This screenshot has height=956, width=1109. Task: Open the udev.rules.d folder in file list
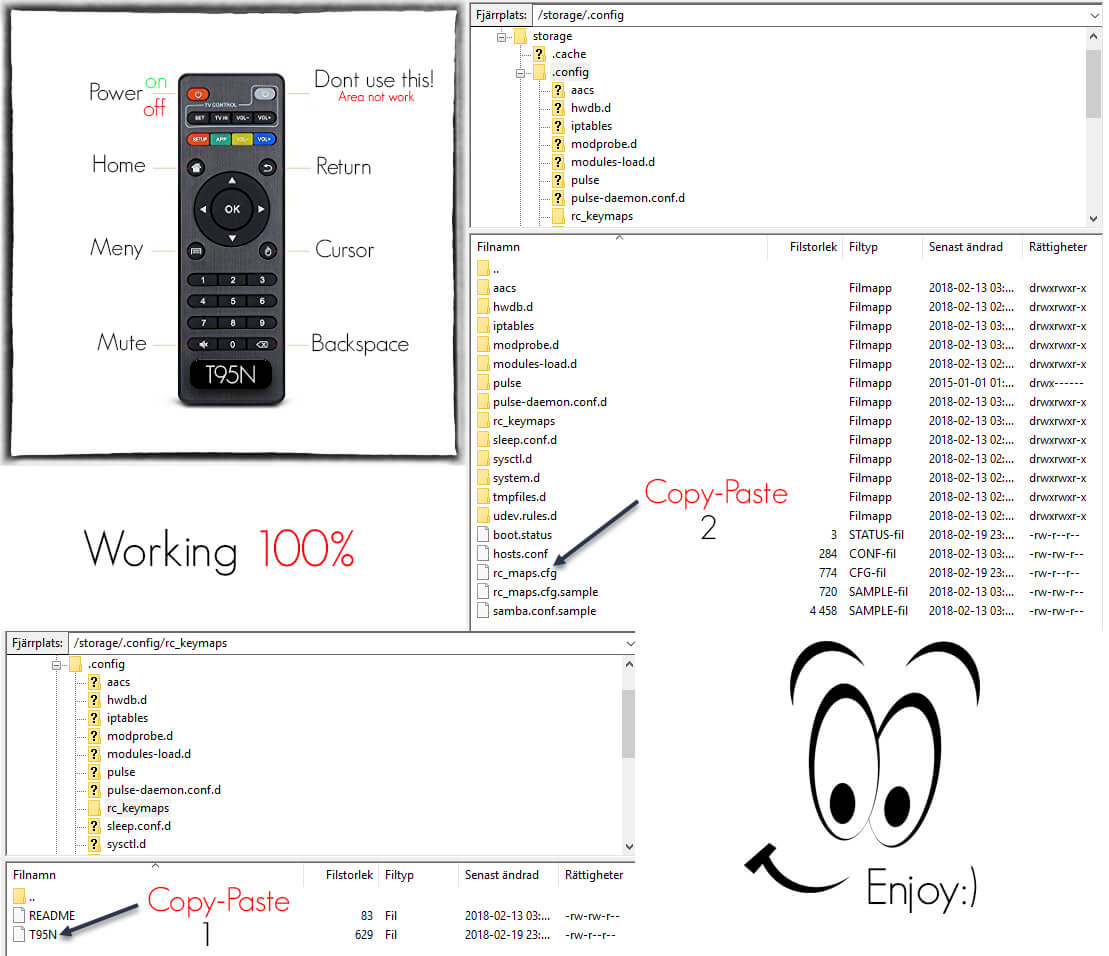coord(524,516)
